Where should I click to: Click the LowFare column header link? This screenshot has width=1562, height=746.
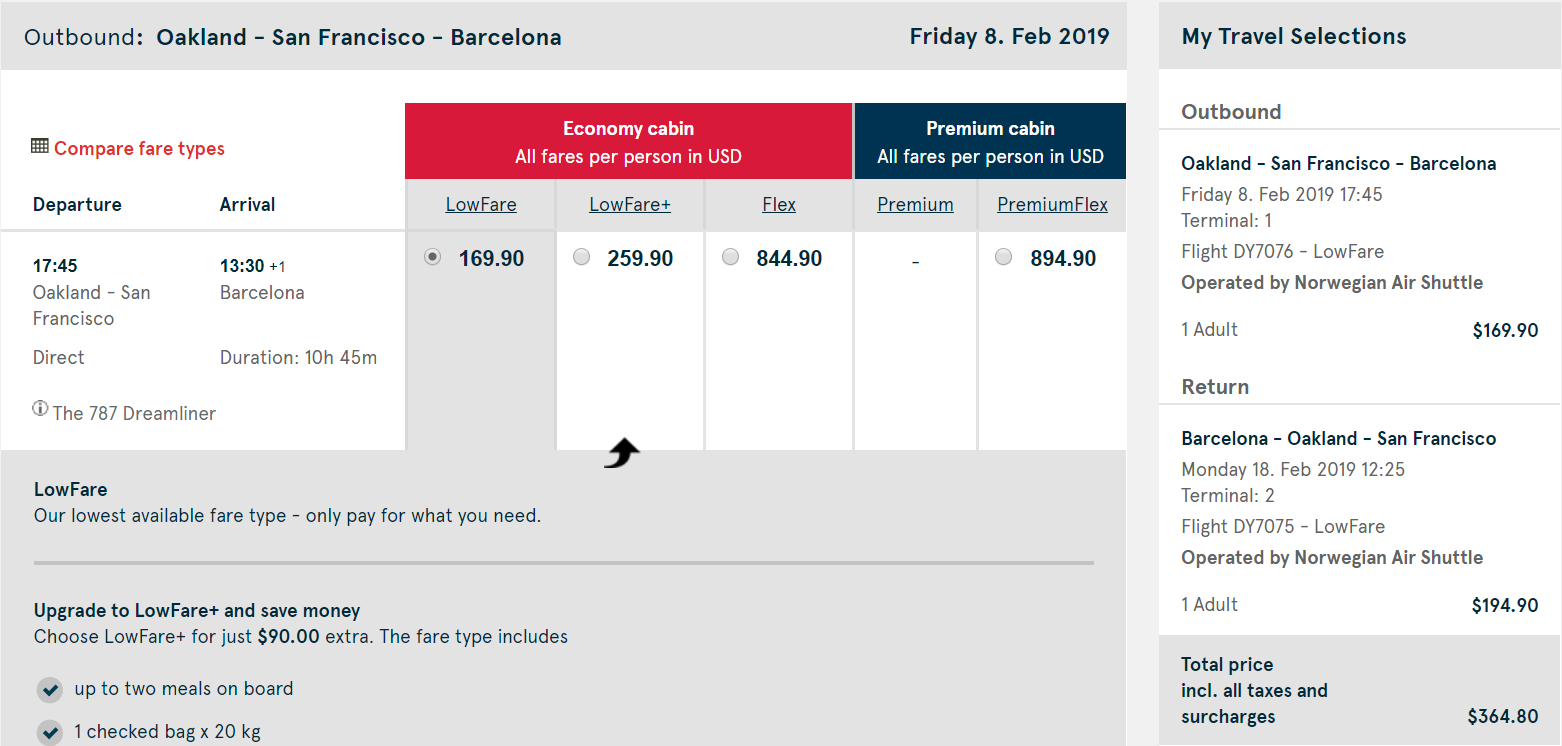[x=481, y=205]
